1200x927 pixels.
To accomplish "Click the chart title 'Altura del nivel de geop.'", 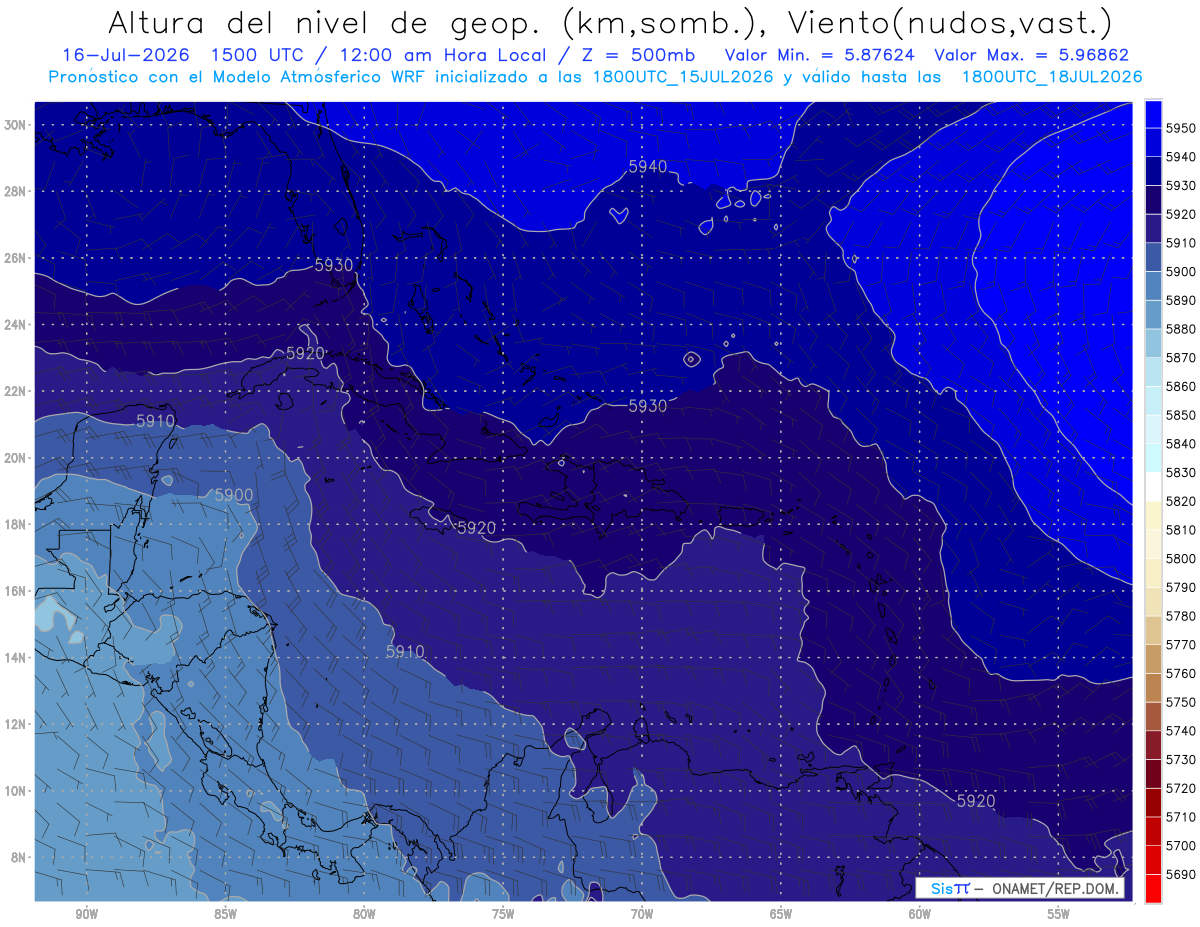I will tap(328, 22).
